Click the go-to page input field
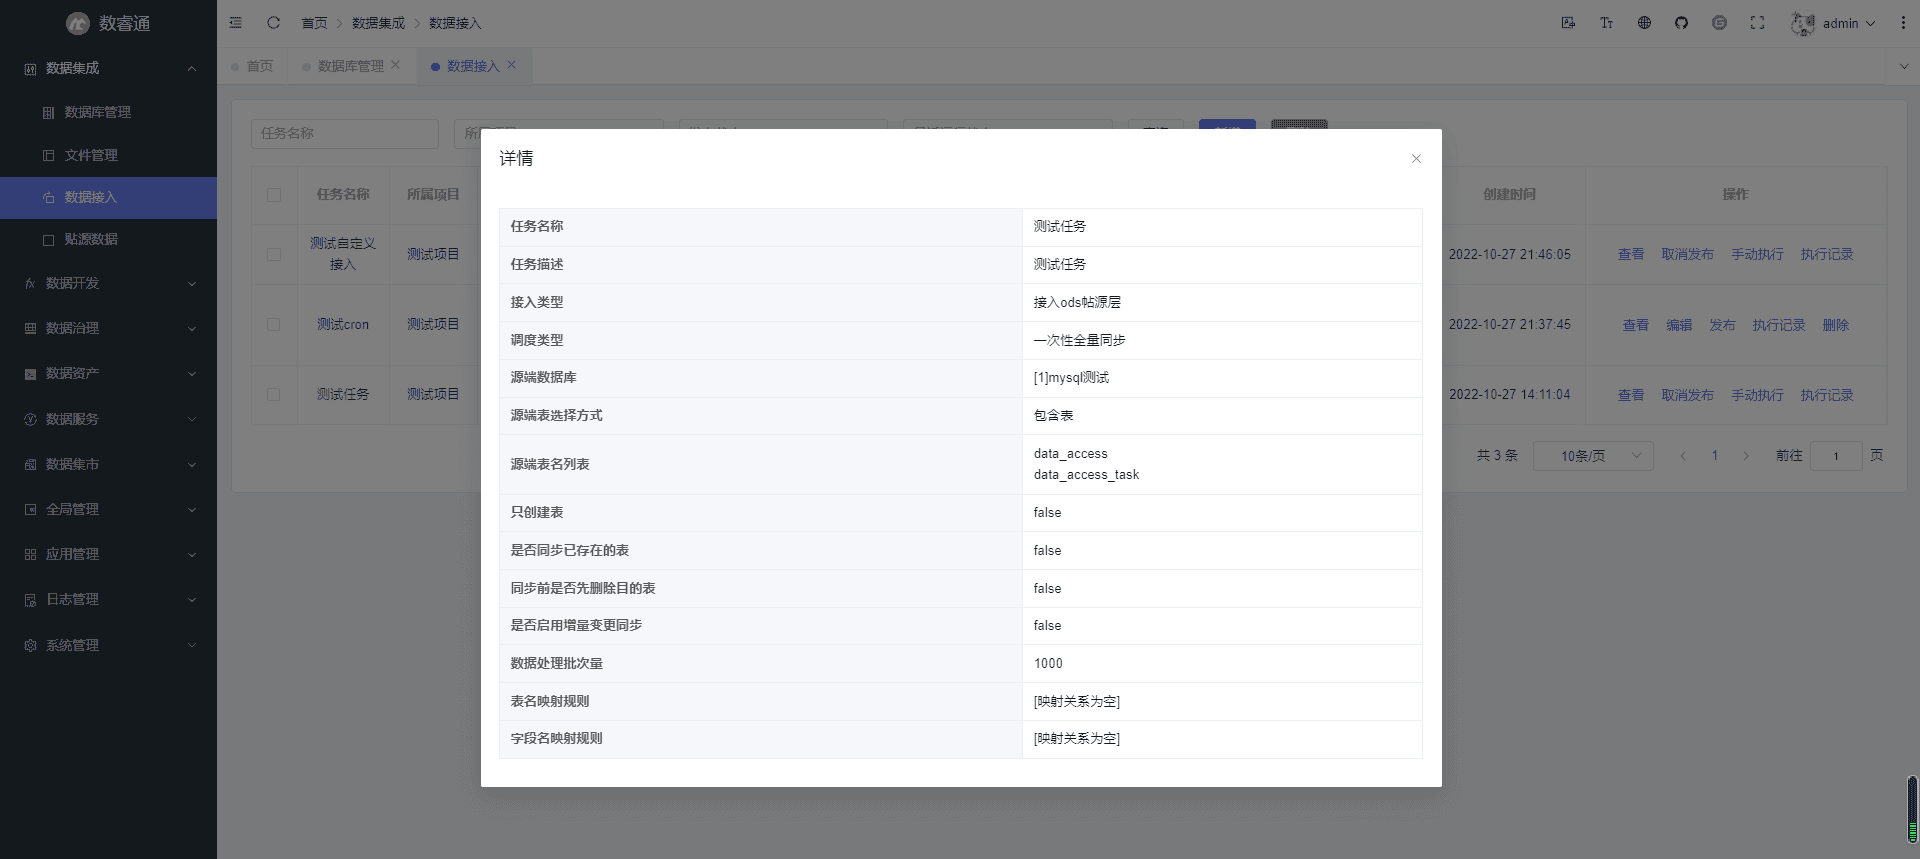 [1836, 456]
